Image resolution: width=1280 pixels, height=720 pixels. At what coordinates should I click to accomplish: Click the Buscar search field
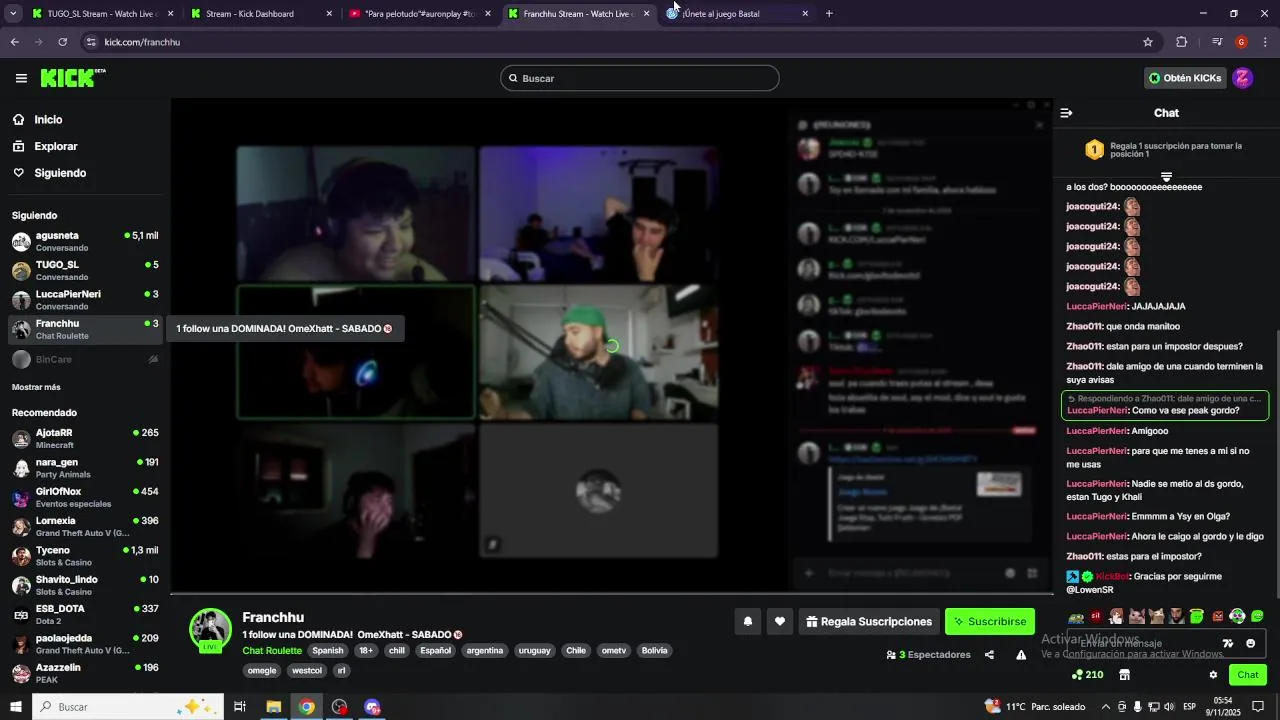(x=640, y=78)
